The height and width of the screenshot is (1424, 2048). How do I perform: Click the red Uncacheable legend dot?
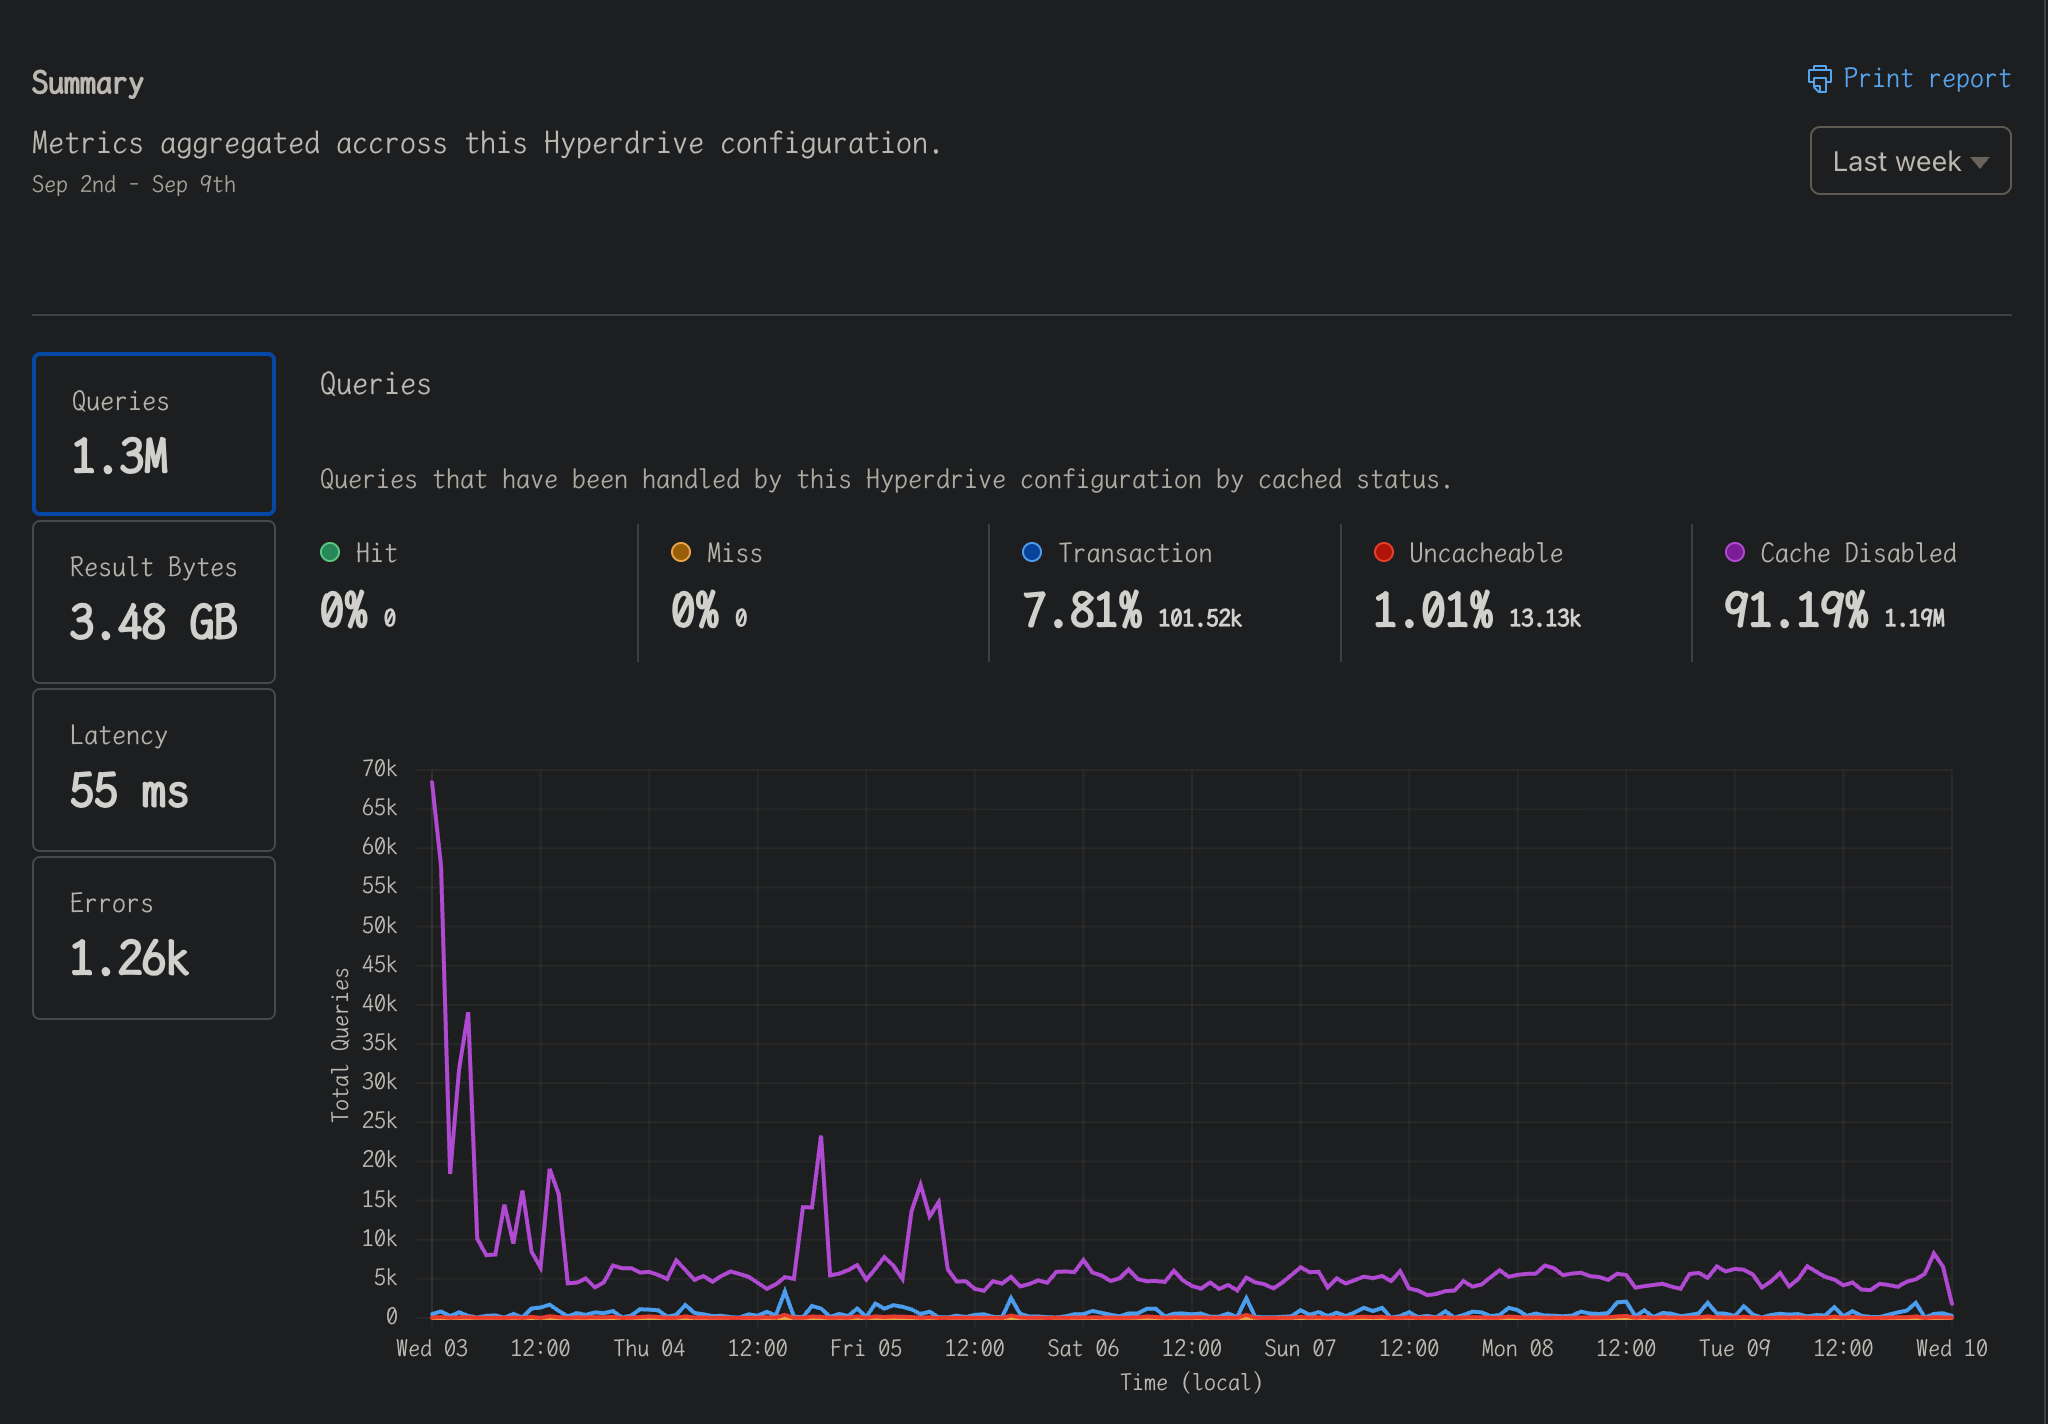[x=1384, y=552]
